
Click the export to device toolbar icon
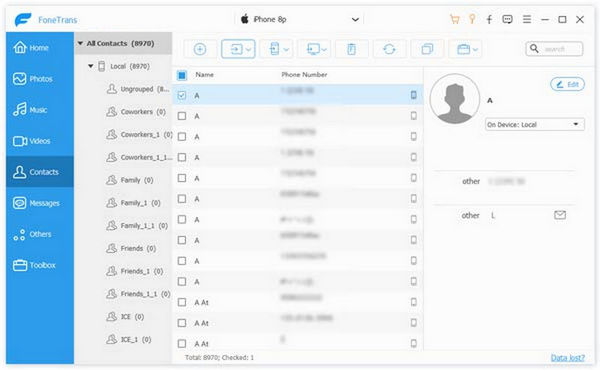coord(236,49)
